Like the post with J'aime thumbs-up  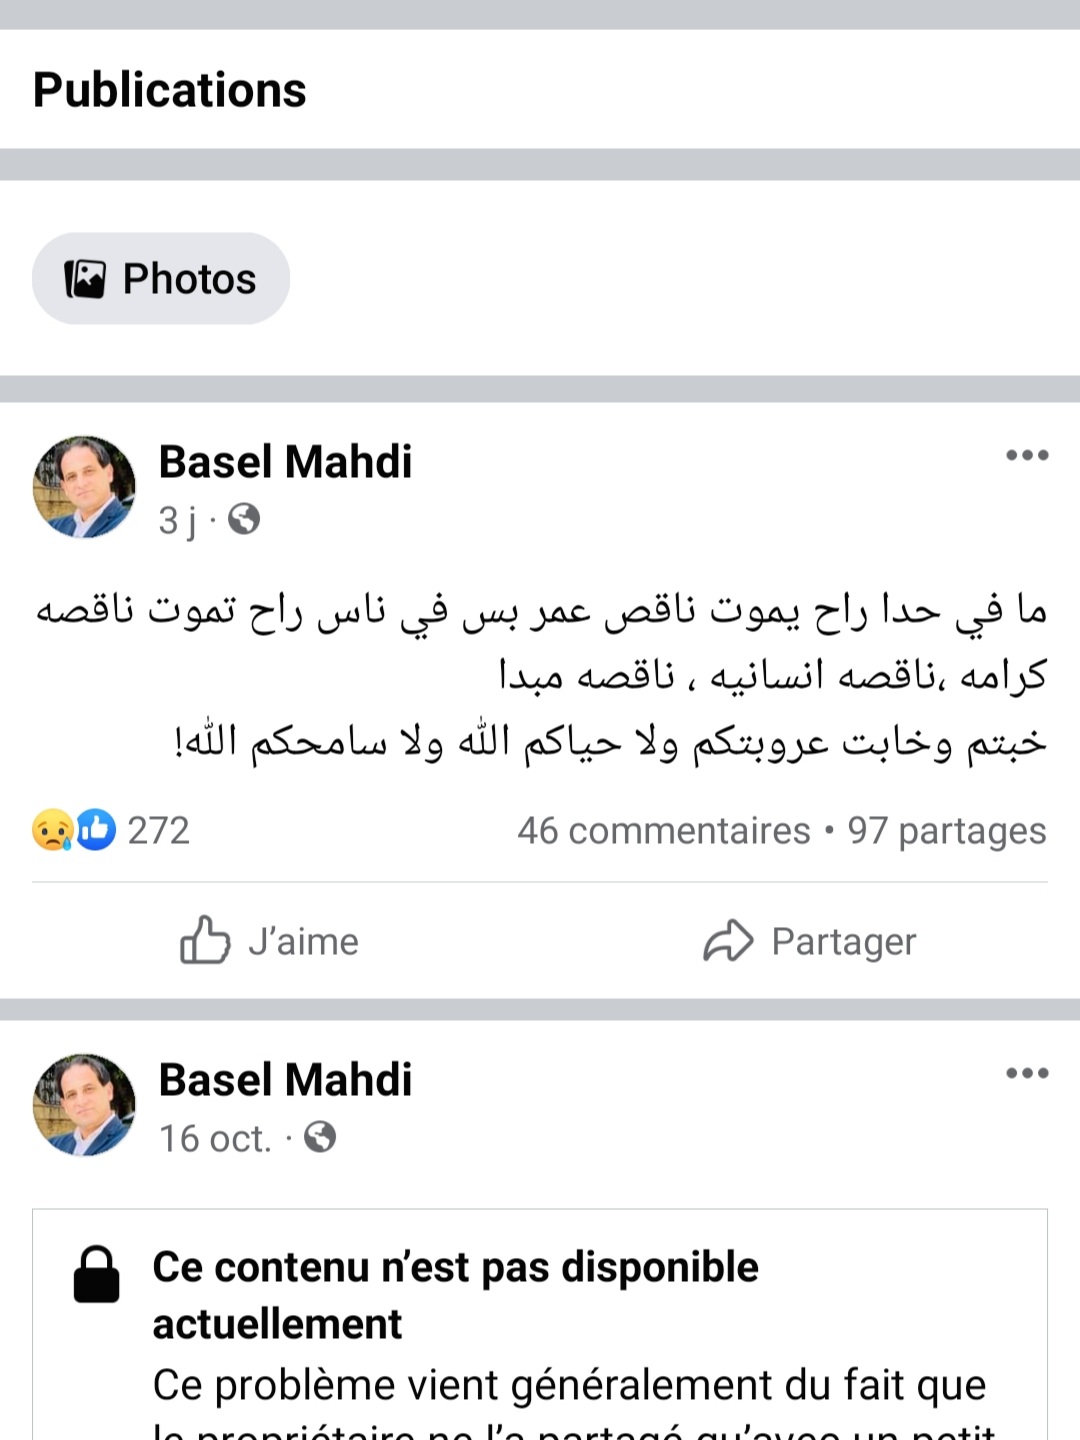[x=269, y=941]
